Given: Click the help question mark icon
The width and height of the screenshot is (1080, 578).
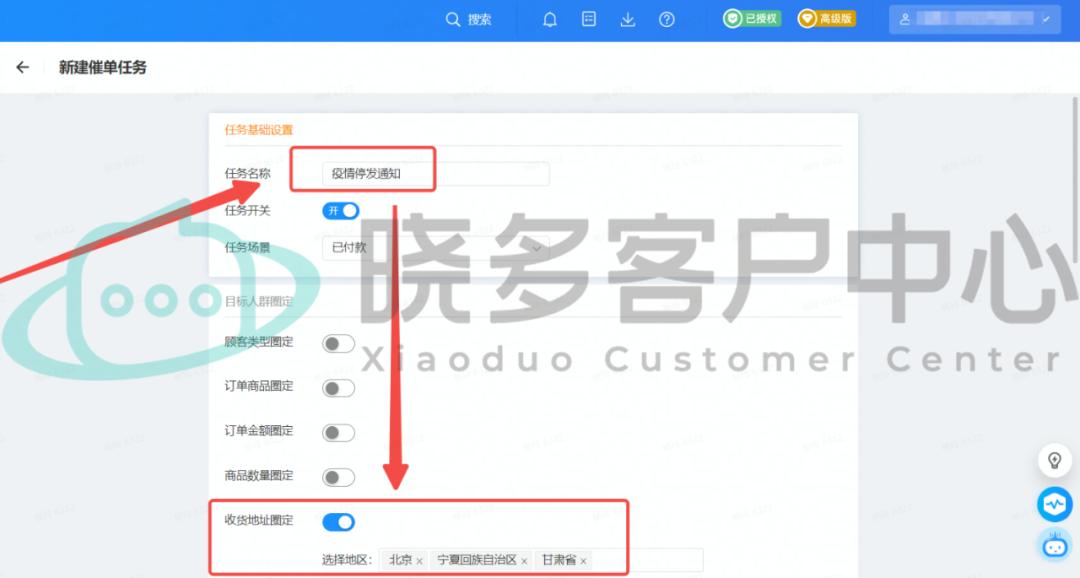Looking at the screenshot, I should 667,19.
